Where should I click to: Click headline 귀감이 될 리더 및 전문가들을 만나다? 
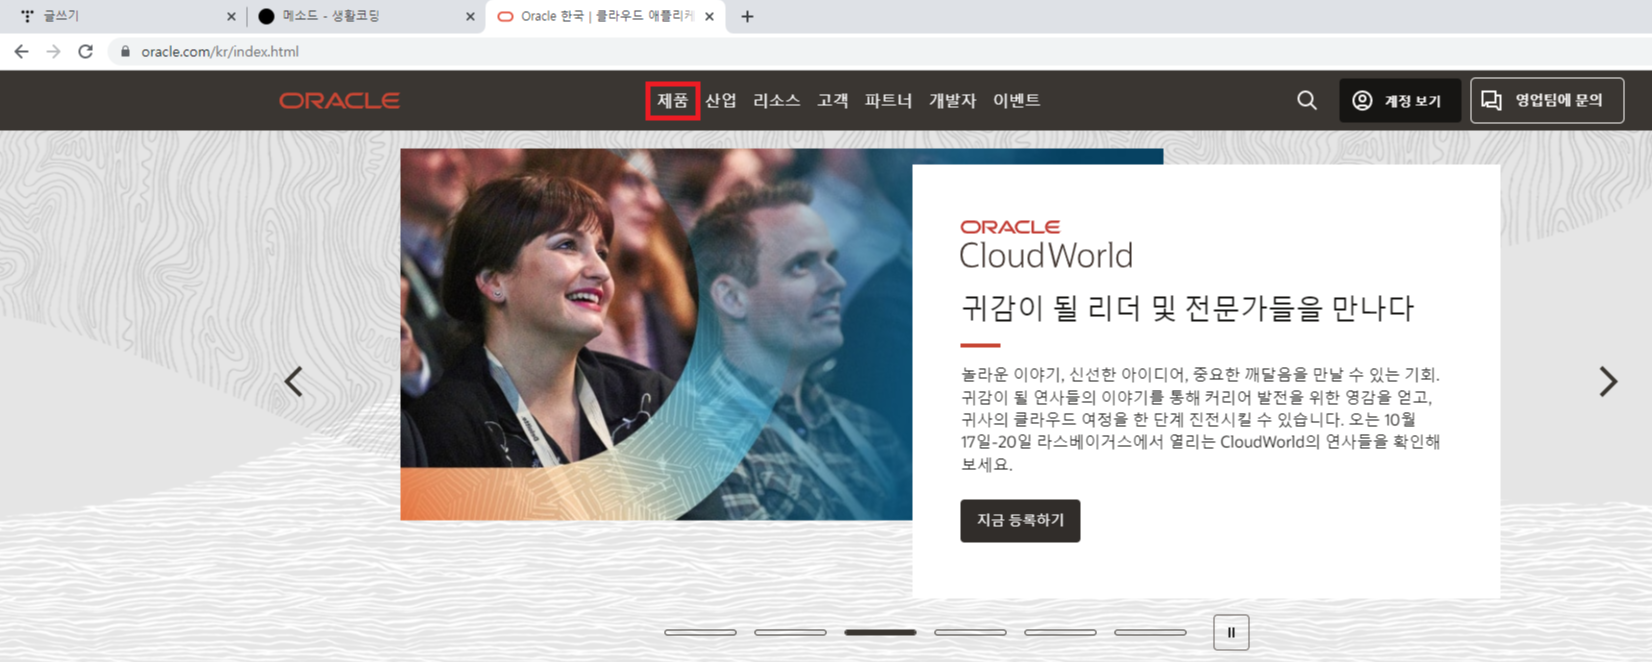1187,308
